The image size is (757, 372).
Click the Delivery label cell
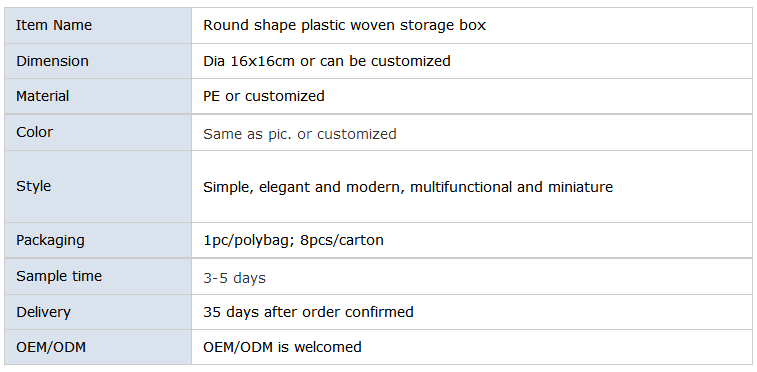click(x=98, y=312)
